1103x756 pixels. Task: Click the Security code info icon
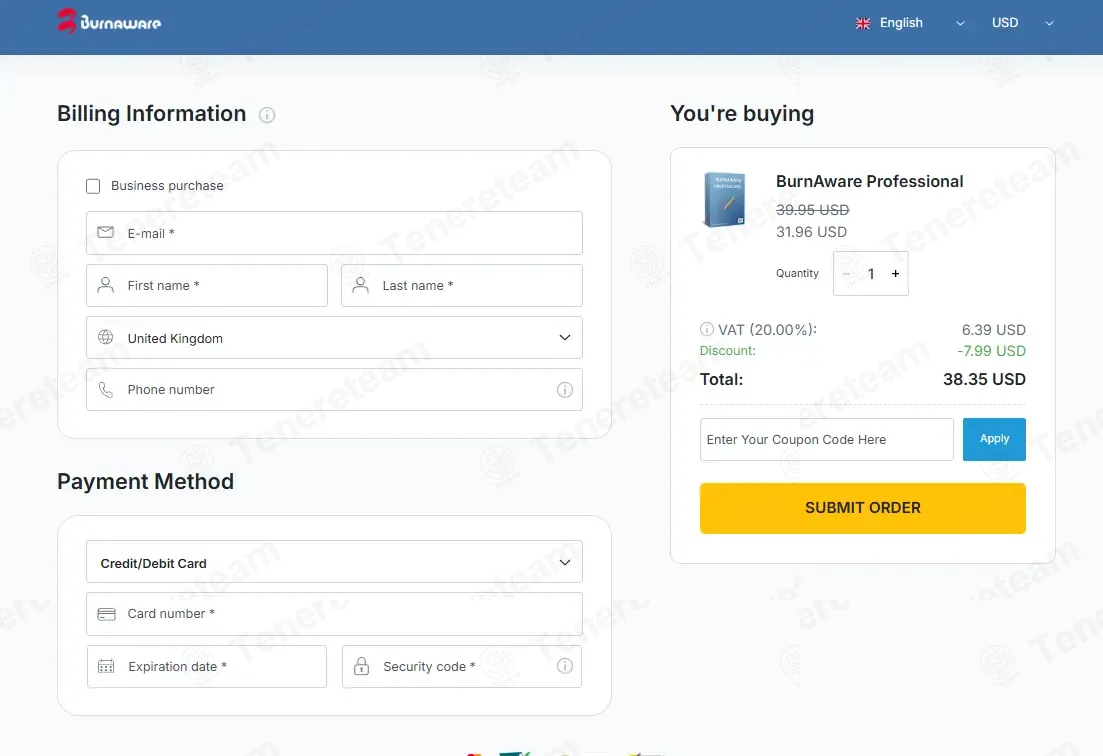(565, 666)
